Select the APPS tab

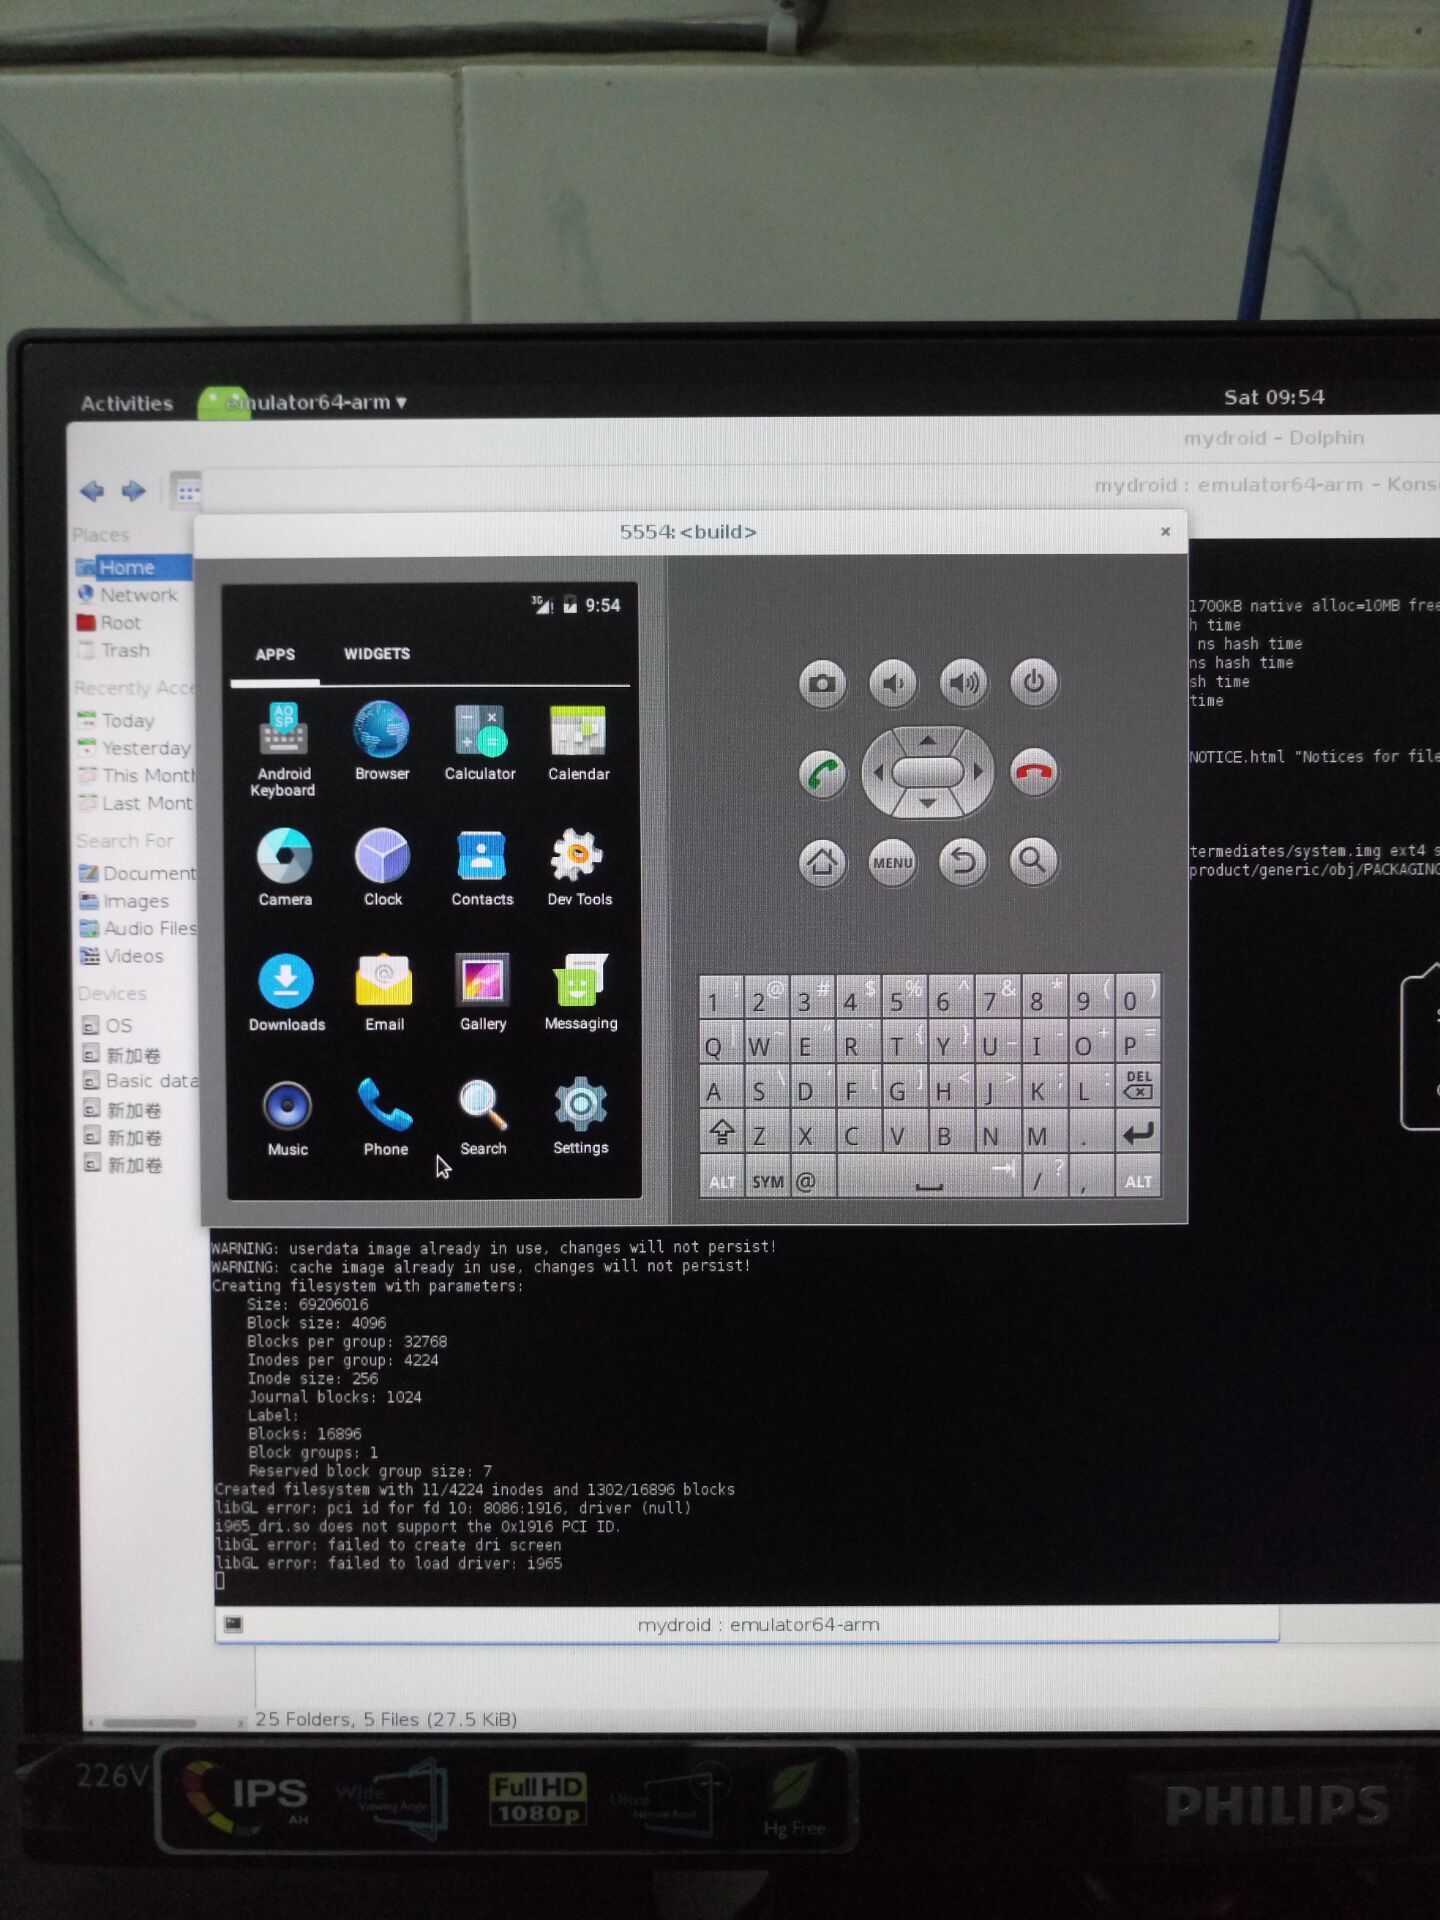pyautogui.click(x=275, y=655)
